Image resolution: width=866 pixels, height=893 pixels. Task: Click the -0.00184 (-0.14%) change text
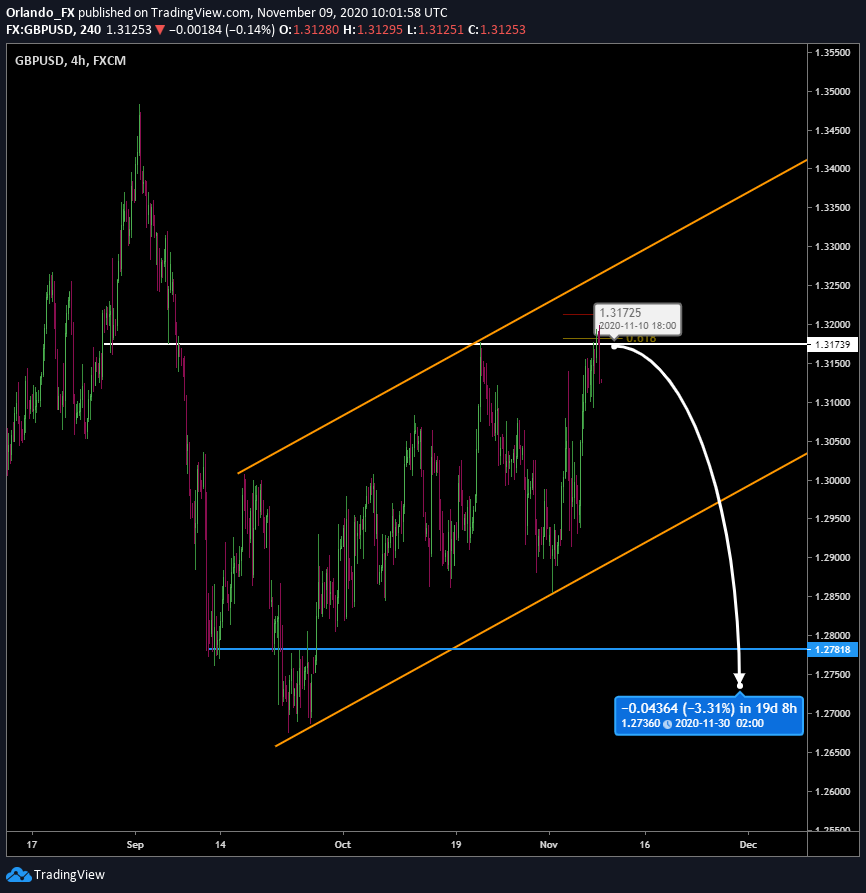coord(222,30)
